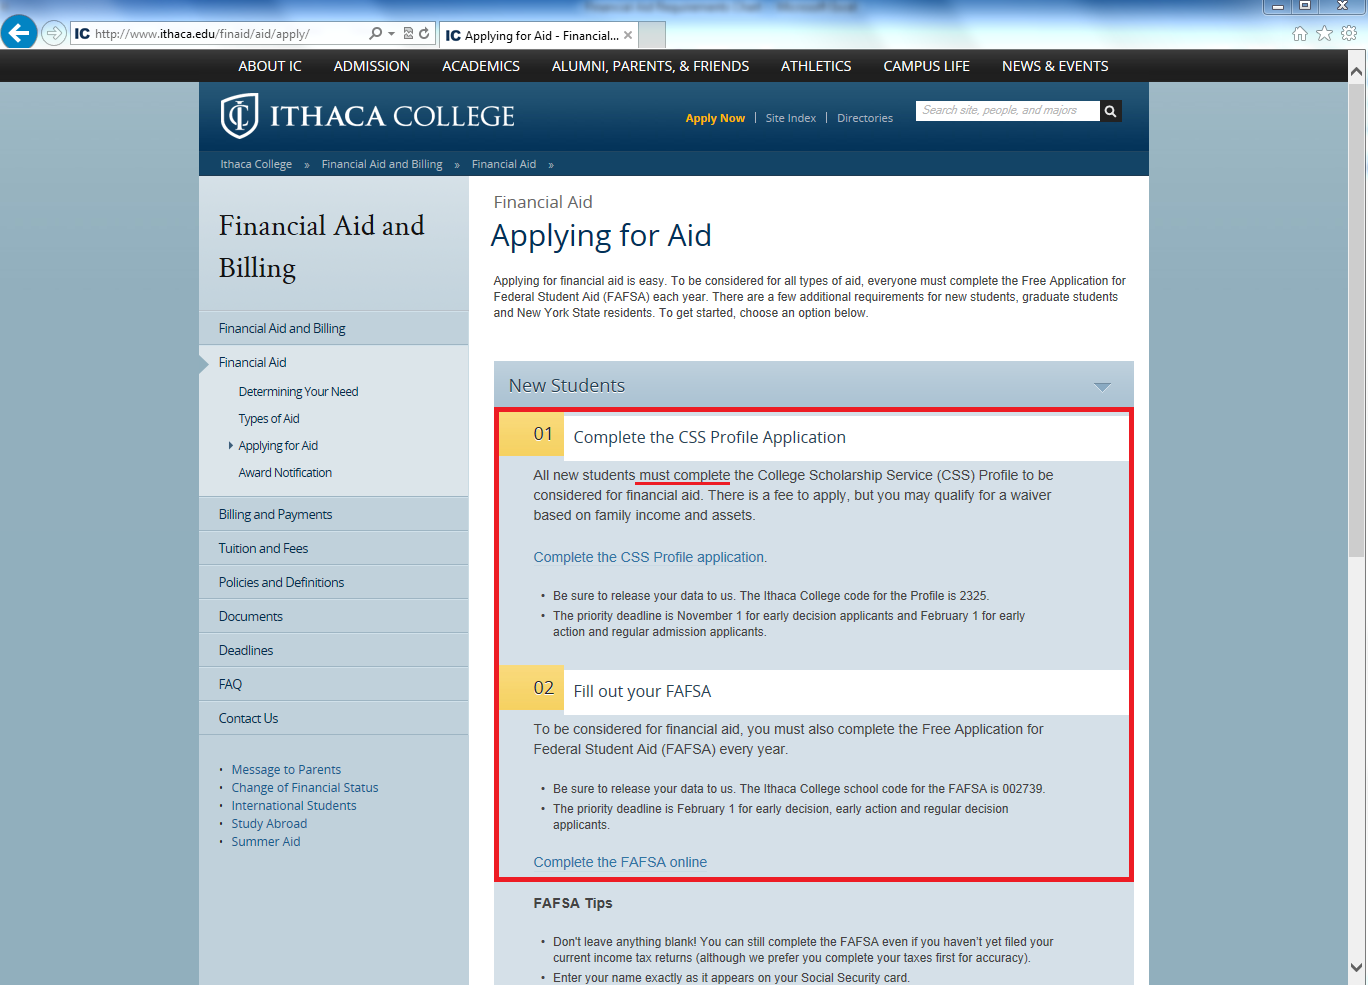
Task: Click the Ithaca College breadcrumb link
Action: tap(256, 164)
